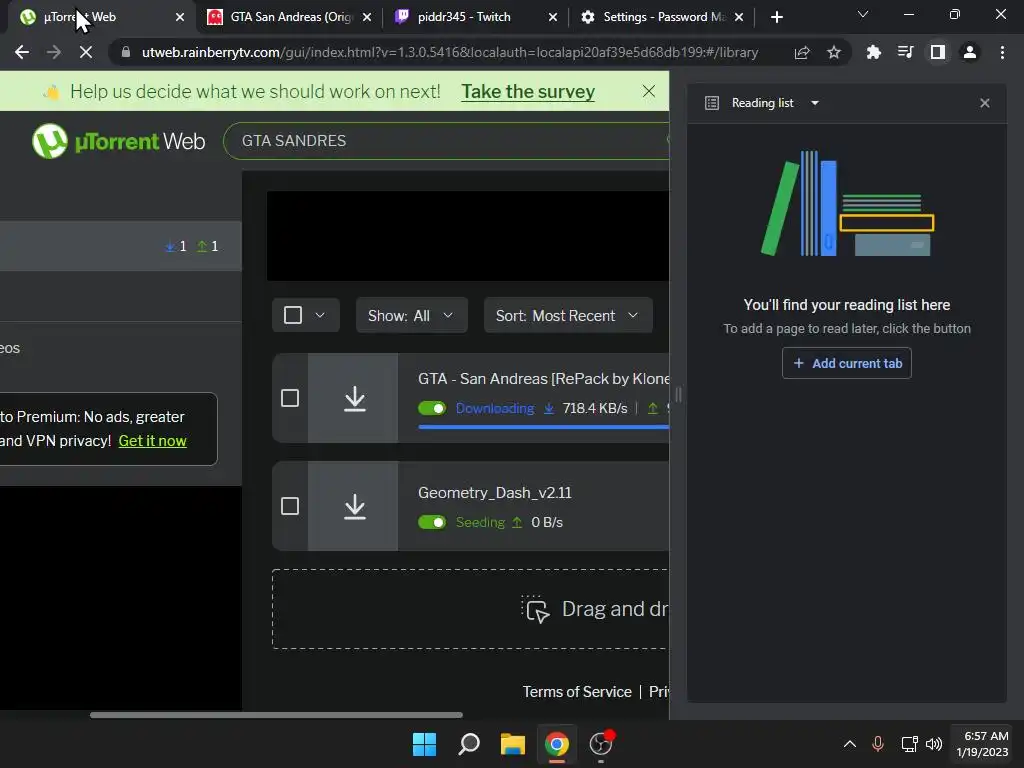The width and height of the screenshot is (1024, 768).
Task: Open the taskbar Search icon
Action: pyautogui.click(x=469, y=744)
